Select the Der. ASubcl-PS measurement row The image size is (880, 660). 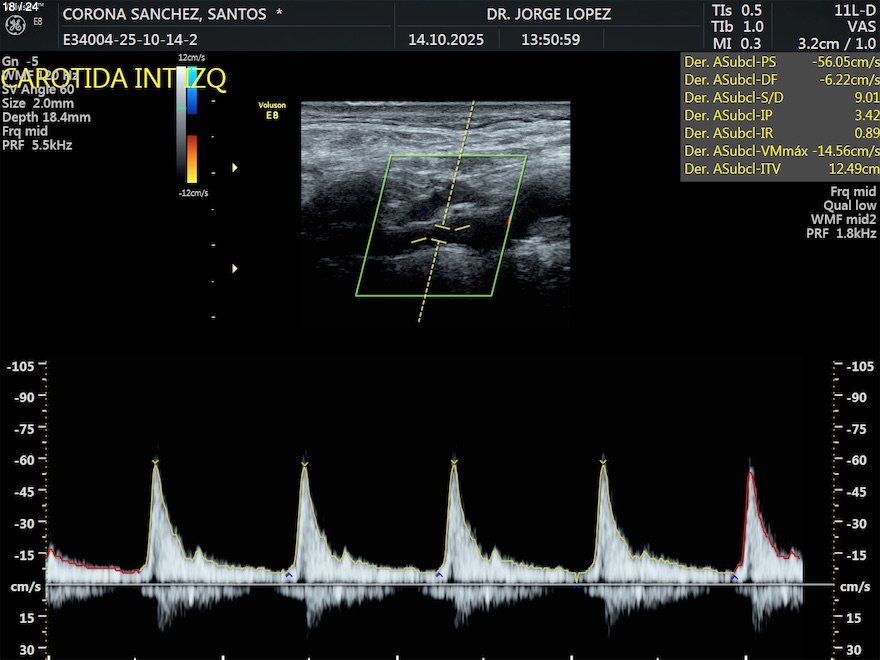[779, 61]
